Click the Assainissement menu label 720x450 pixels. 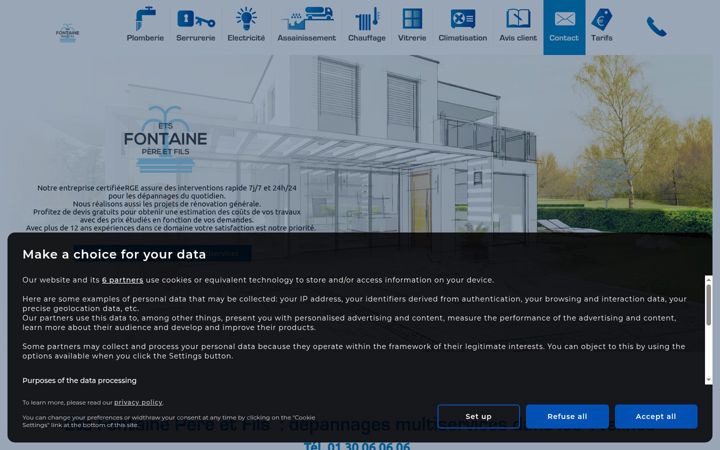pyautogui.click(x=307, y=38)
